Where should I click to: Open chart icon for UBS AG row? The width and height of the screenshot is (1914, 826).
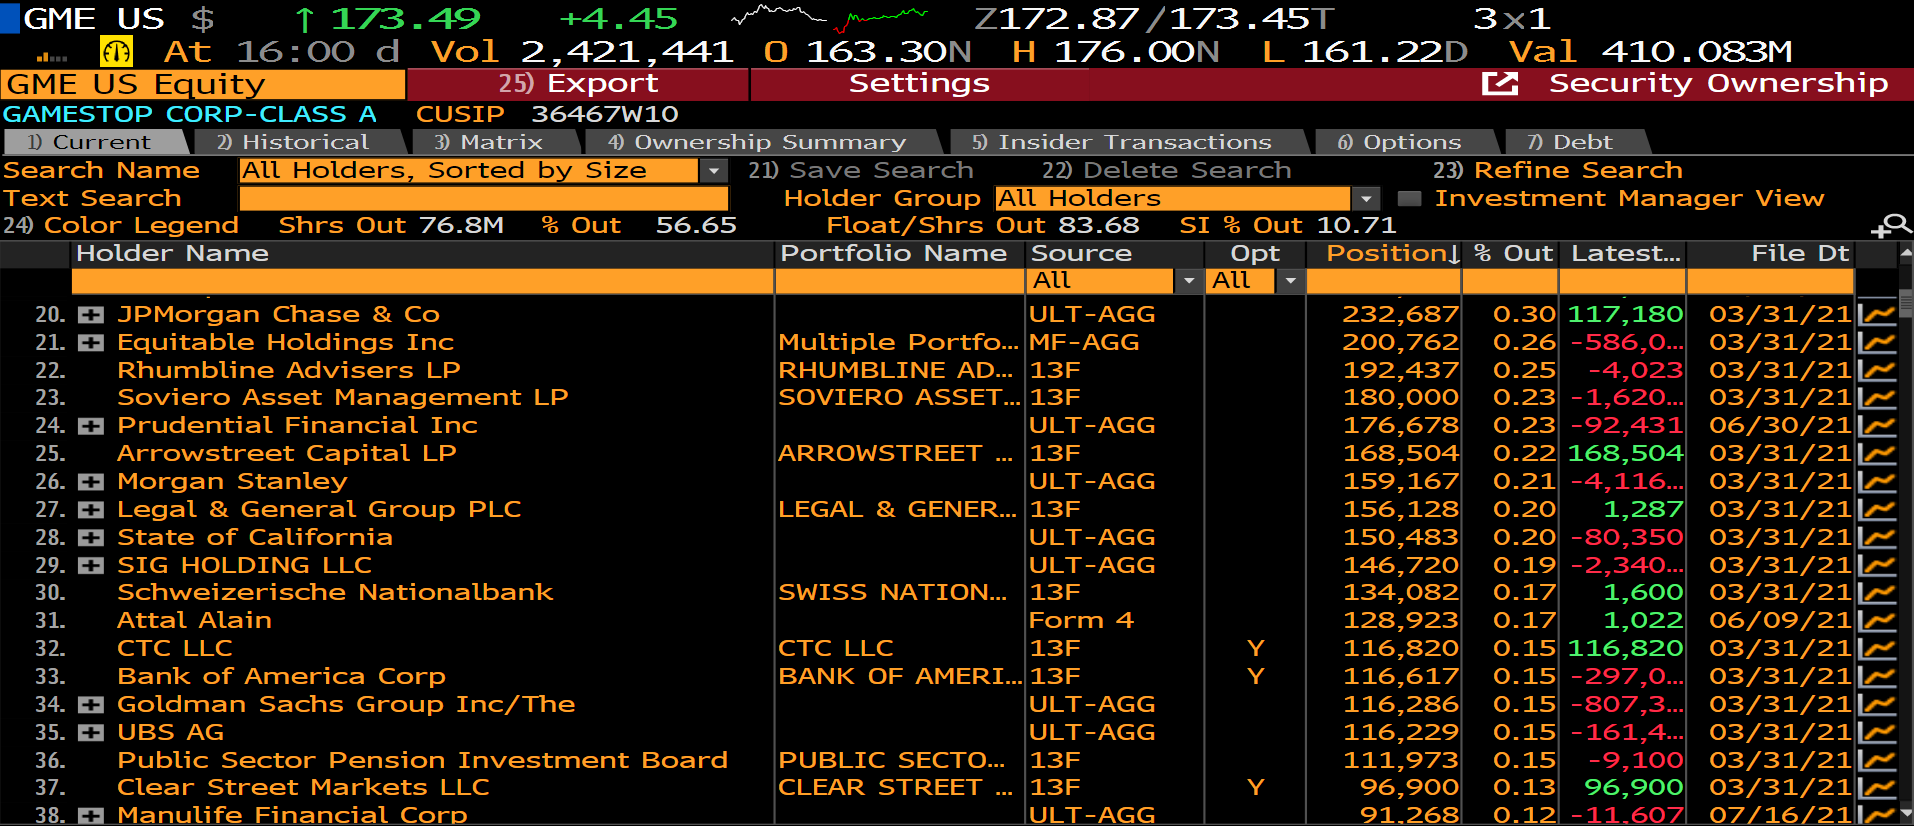[x=1877, y=733]
